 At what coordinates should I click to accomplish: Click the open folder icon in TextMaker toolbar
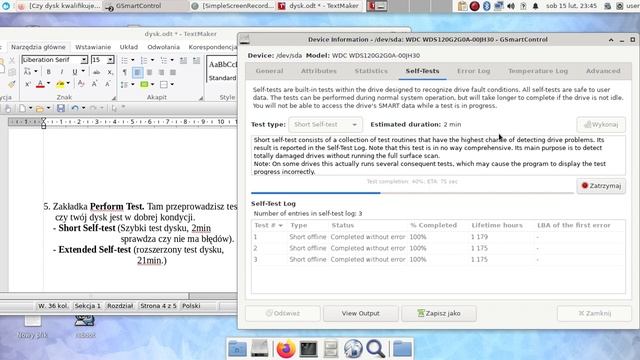40,108
